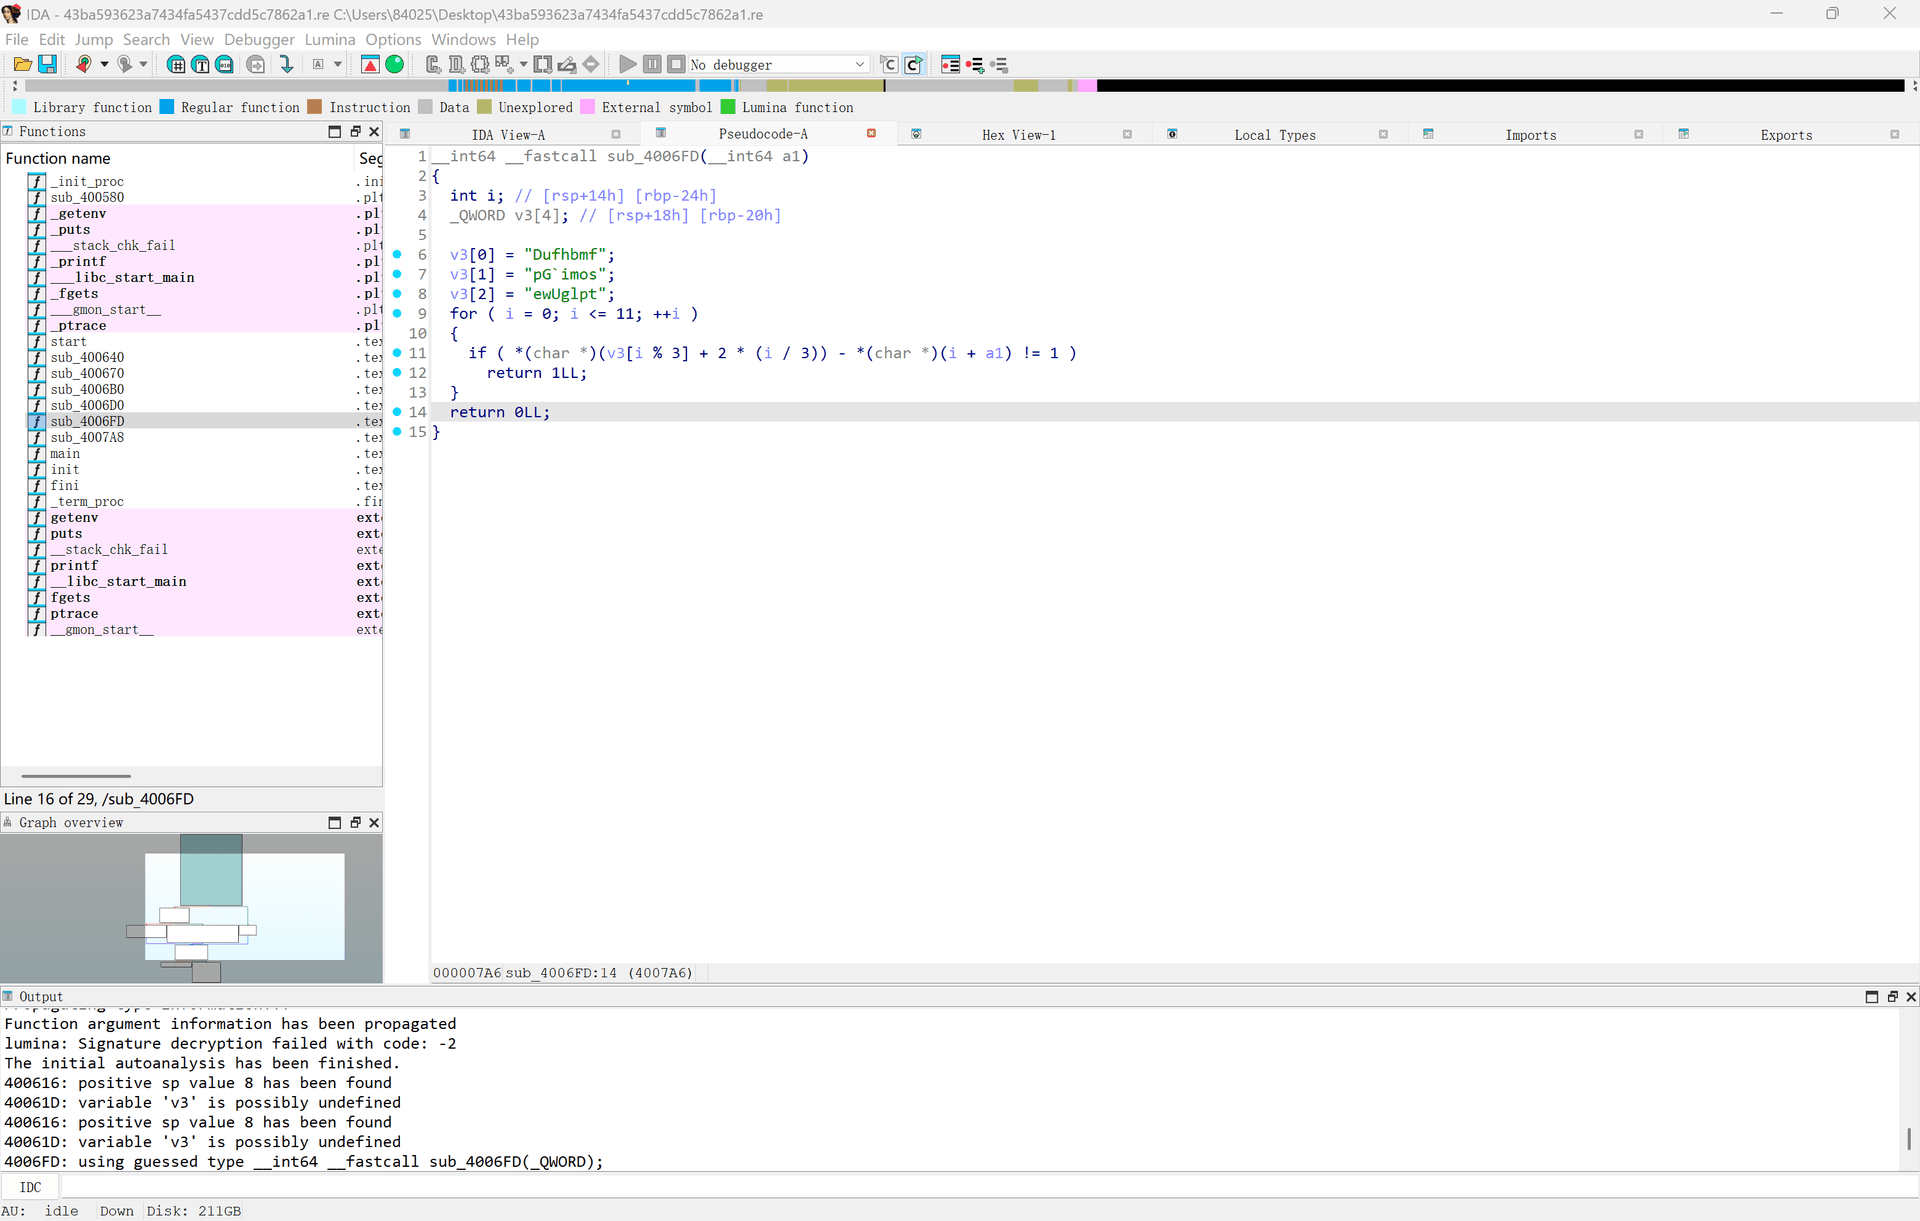Screen dimensions: 1920x1221
Task: Open the No debugger dropdown
Action: (x=778, y=64)
